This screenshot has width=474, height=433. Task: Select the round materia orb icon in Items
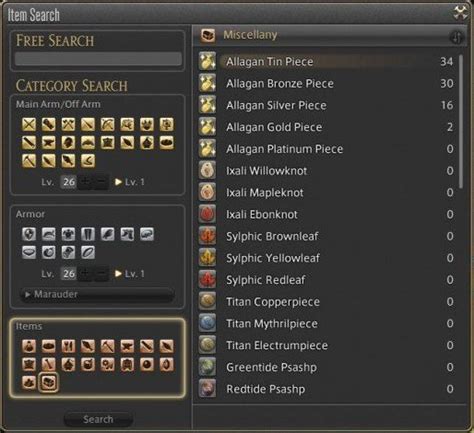(x=147, y=364)
